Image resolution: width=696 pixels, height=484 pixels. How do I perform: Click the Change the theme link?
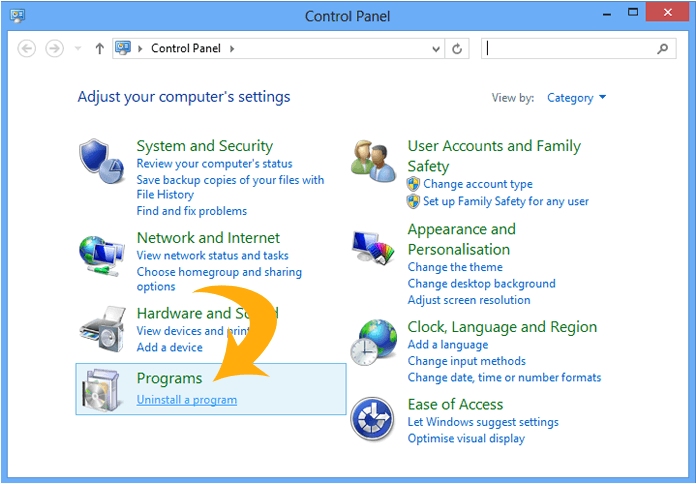coord(455,267)
